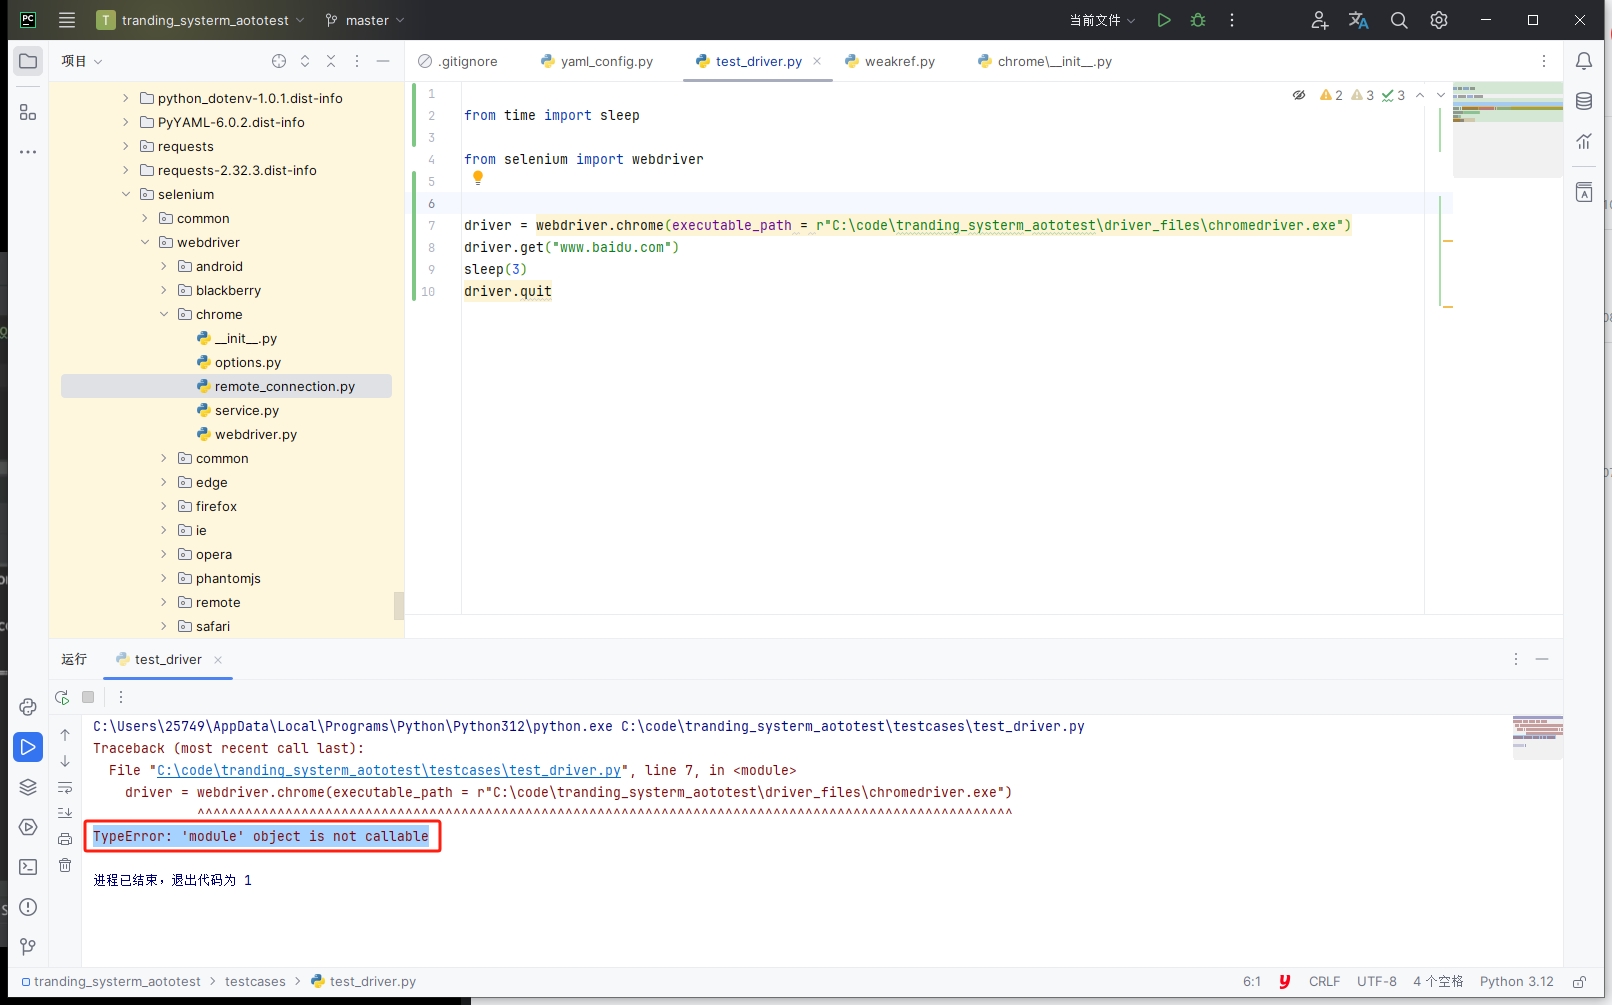Open the 项目 view dropdown
The height and width of the screenshot is (1005, 1612).
[x=82, y=61]
